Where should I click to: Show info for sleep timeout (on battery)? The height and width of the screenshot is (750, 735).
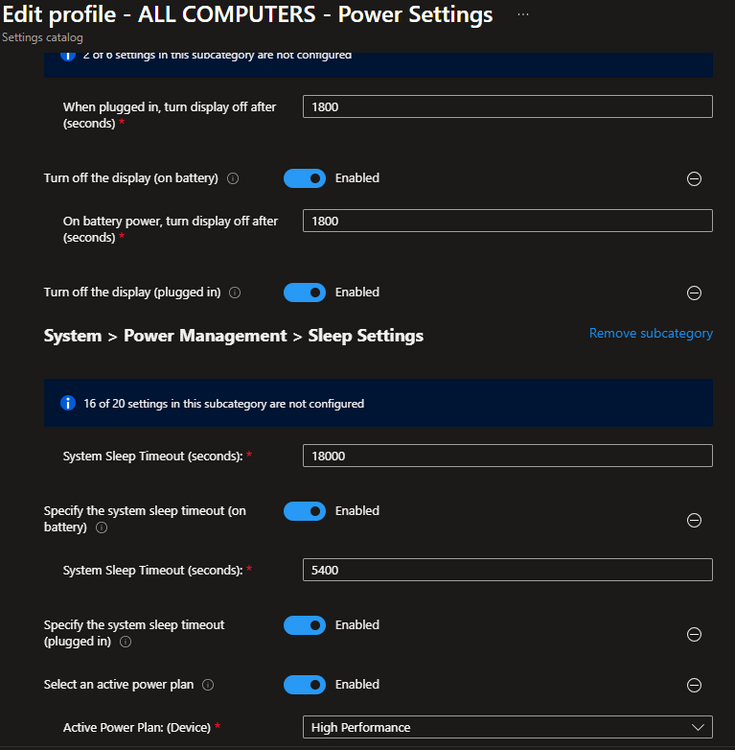coord(101,527)
